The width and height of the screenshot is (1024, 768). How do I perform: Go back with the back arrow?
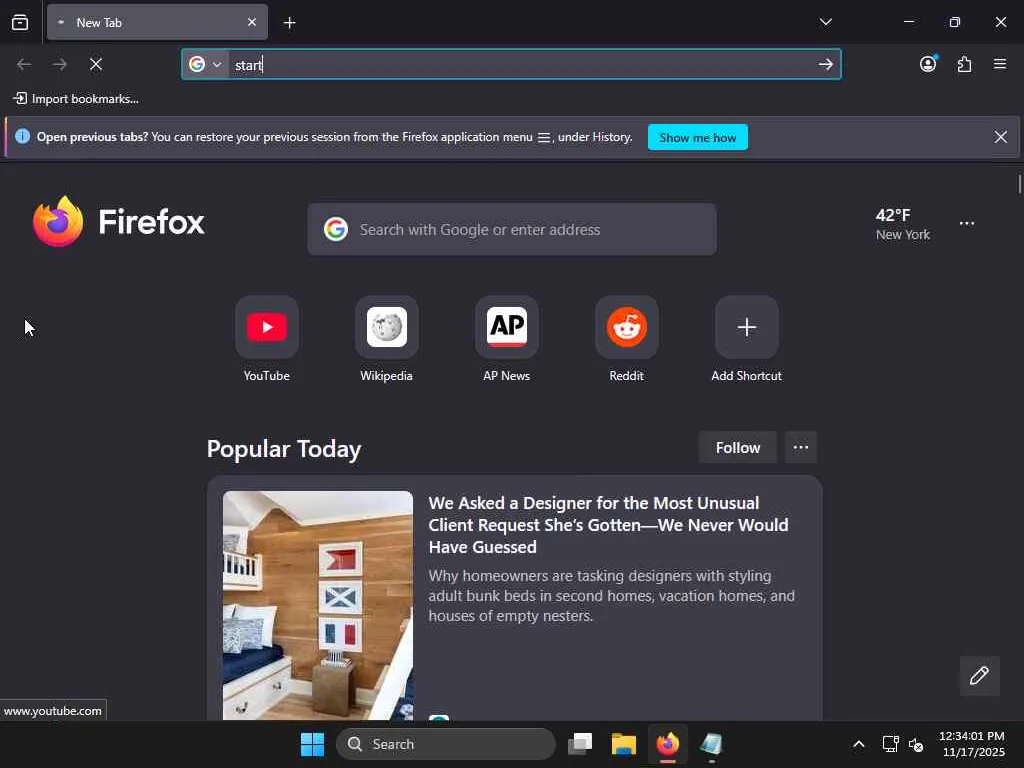24,64
